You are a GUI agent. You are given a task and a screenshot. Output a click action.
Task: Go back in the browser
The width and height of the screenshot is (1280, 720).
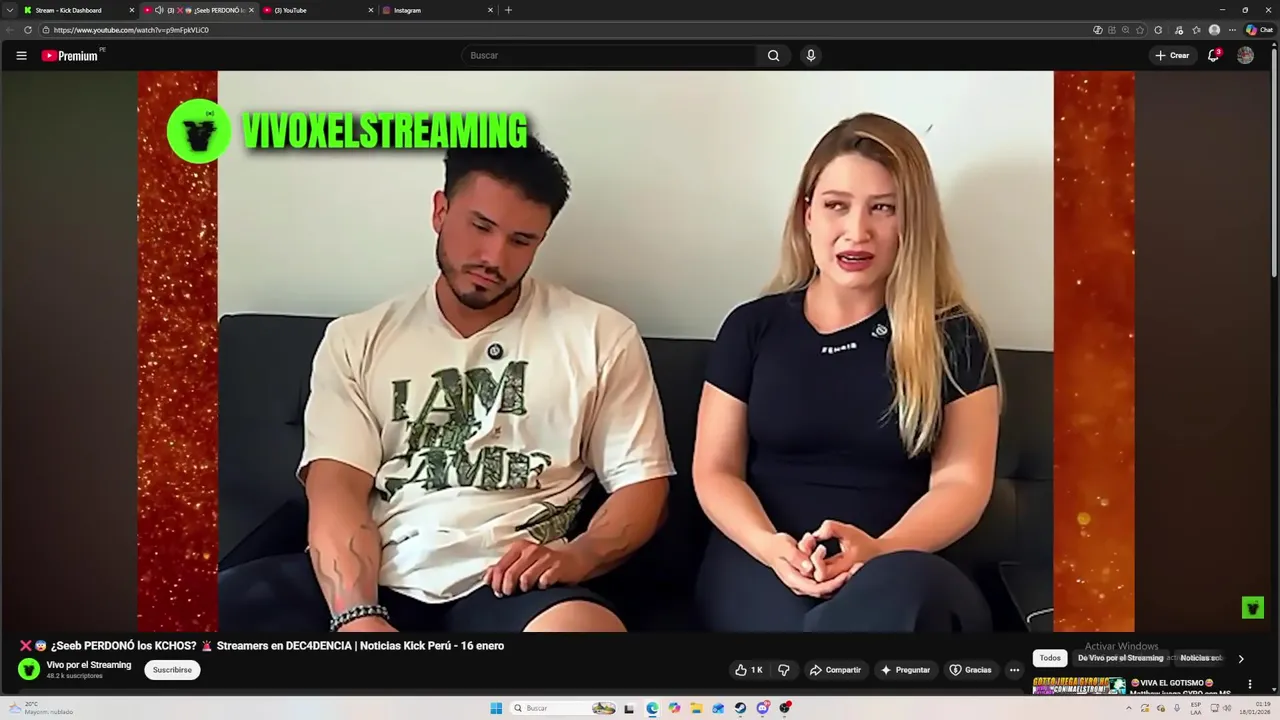pyautogui.click(x=10, y=30)
